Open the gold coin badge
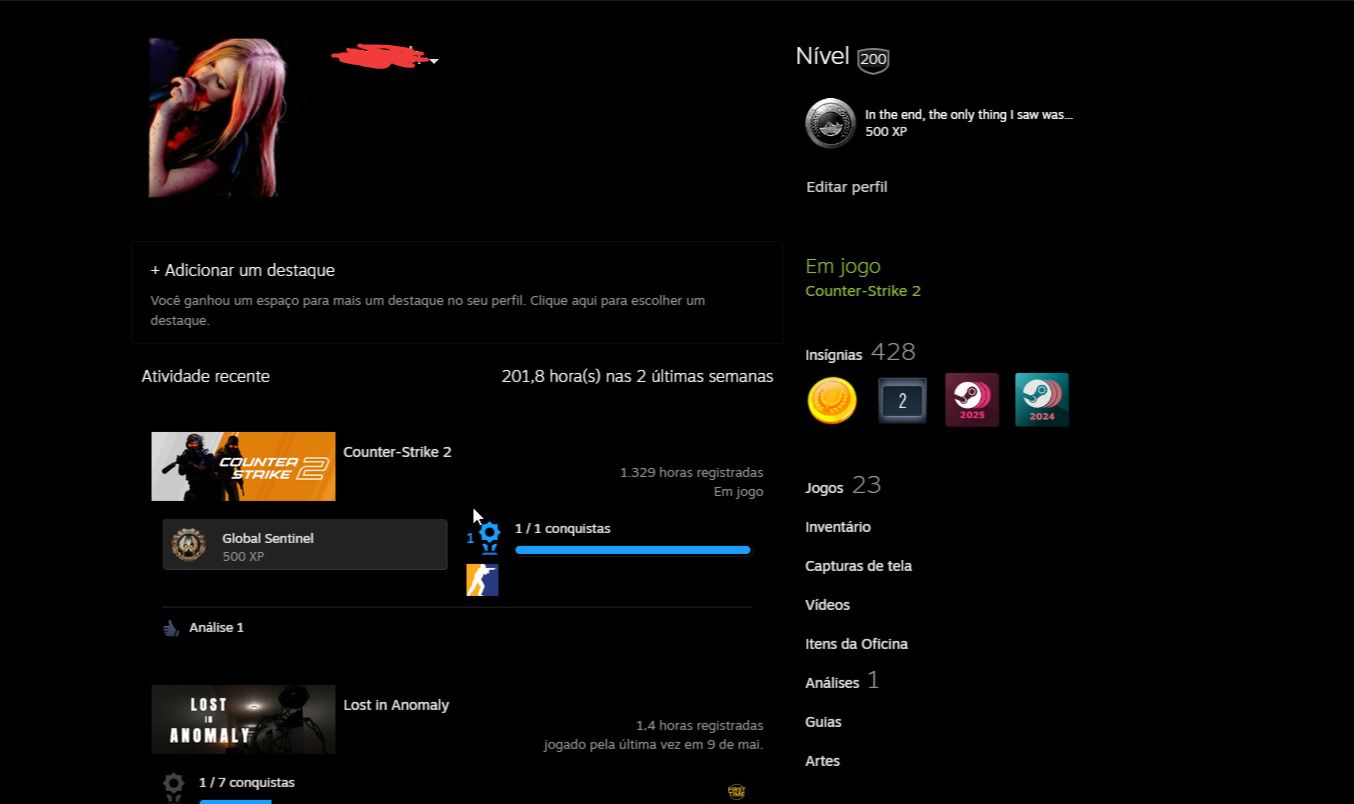 click(x=832, y=400)
